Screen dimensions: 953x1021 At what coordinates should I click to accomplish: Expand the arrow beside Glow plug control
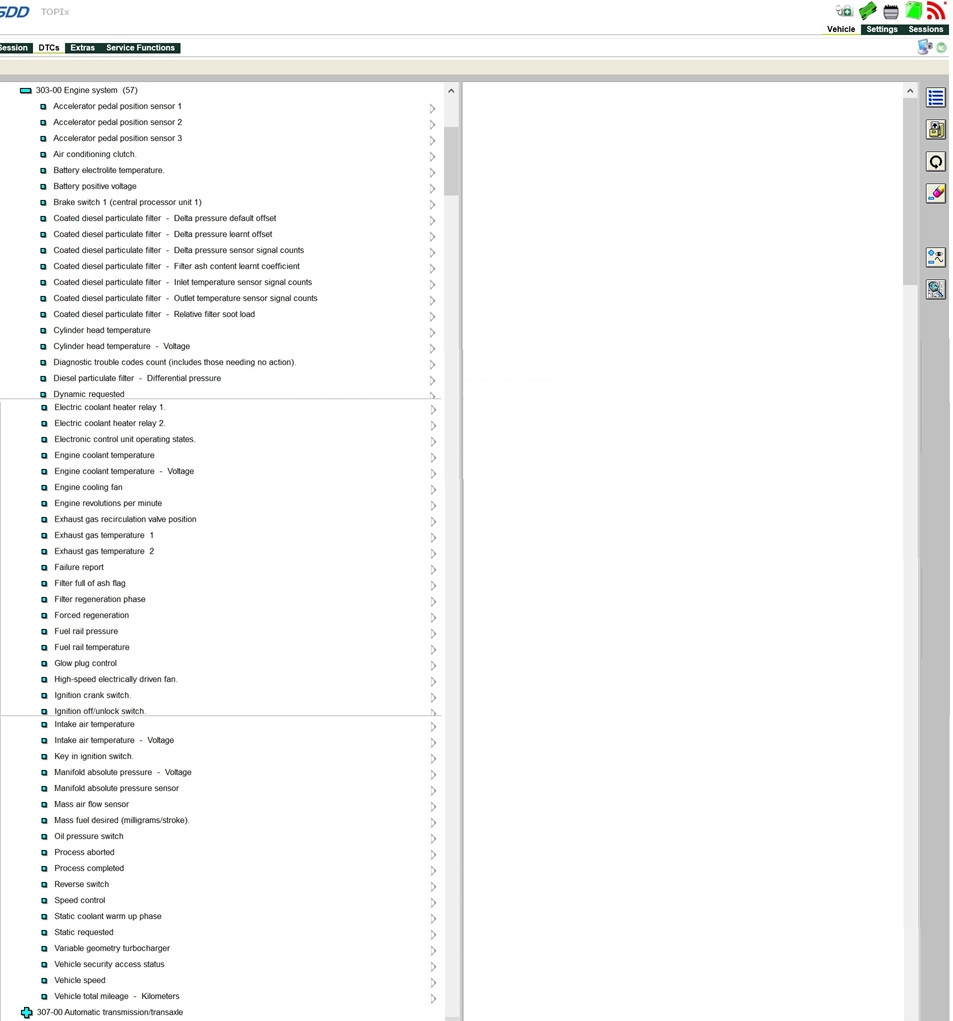pos(433,665)
